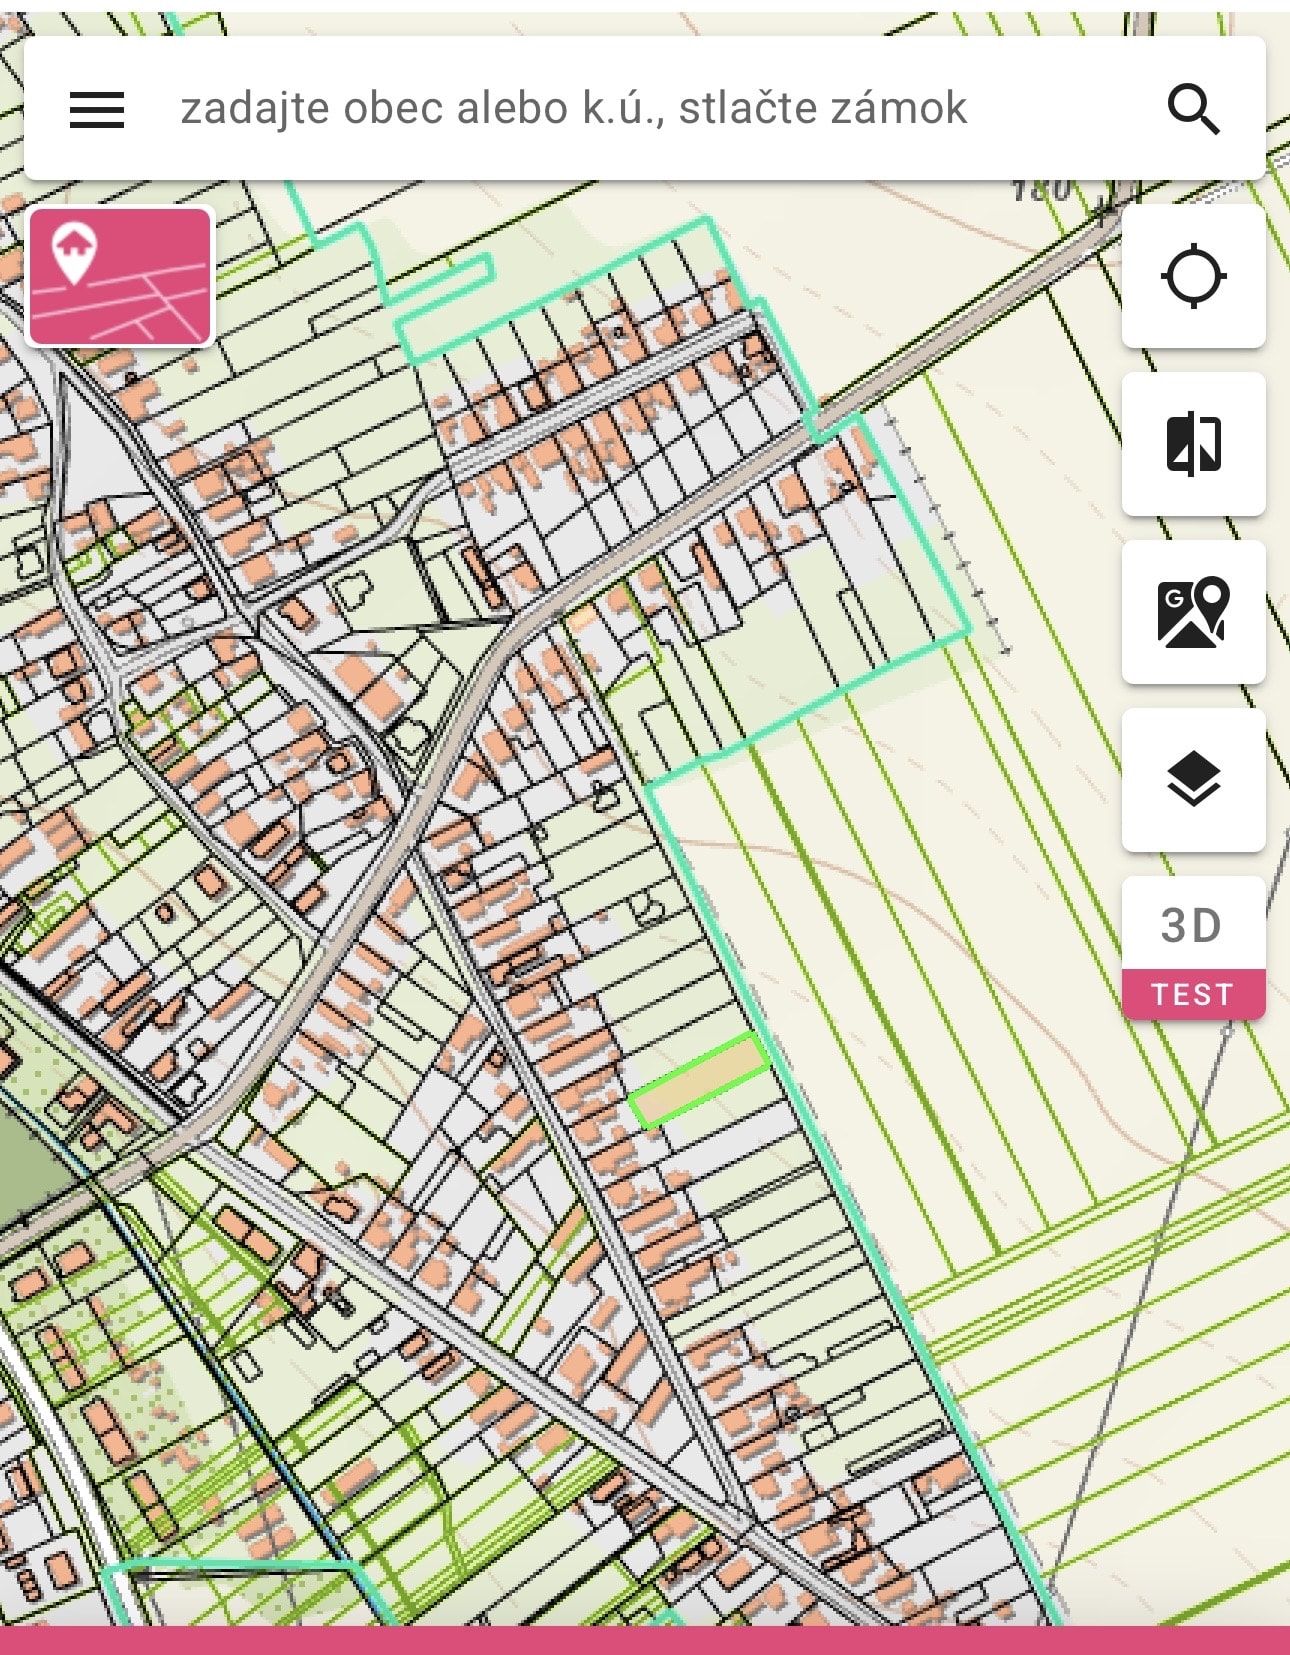Screen dimensions: 1290x1655
Task: Open the pink cadastral parcel map button
Action: (121, 276)
